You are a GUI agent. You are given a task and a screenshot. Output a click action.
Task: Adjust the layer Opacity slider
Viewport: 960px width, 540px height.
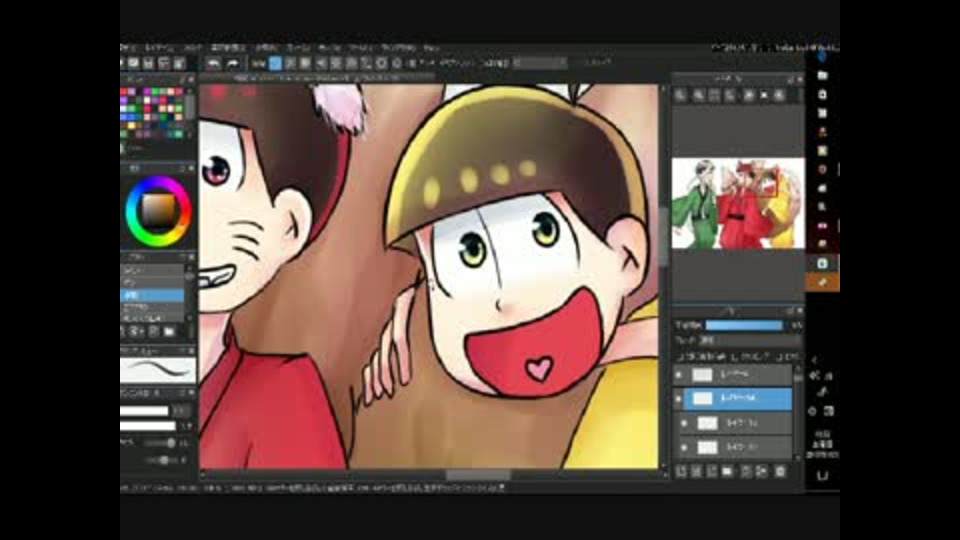744,325
